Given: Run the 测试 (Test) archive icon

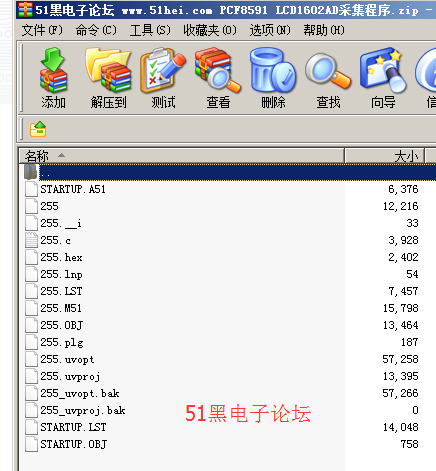Looking at the screenshot, I should point(163,79).
